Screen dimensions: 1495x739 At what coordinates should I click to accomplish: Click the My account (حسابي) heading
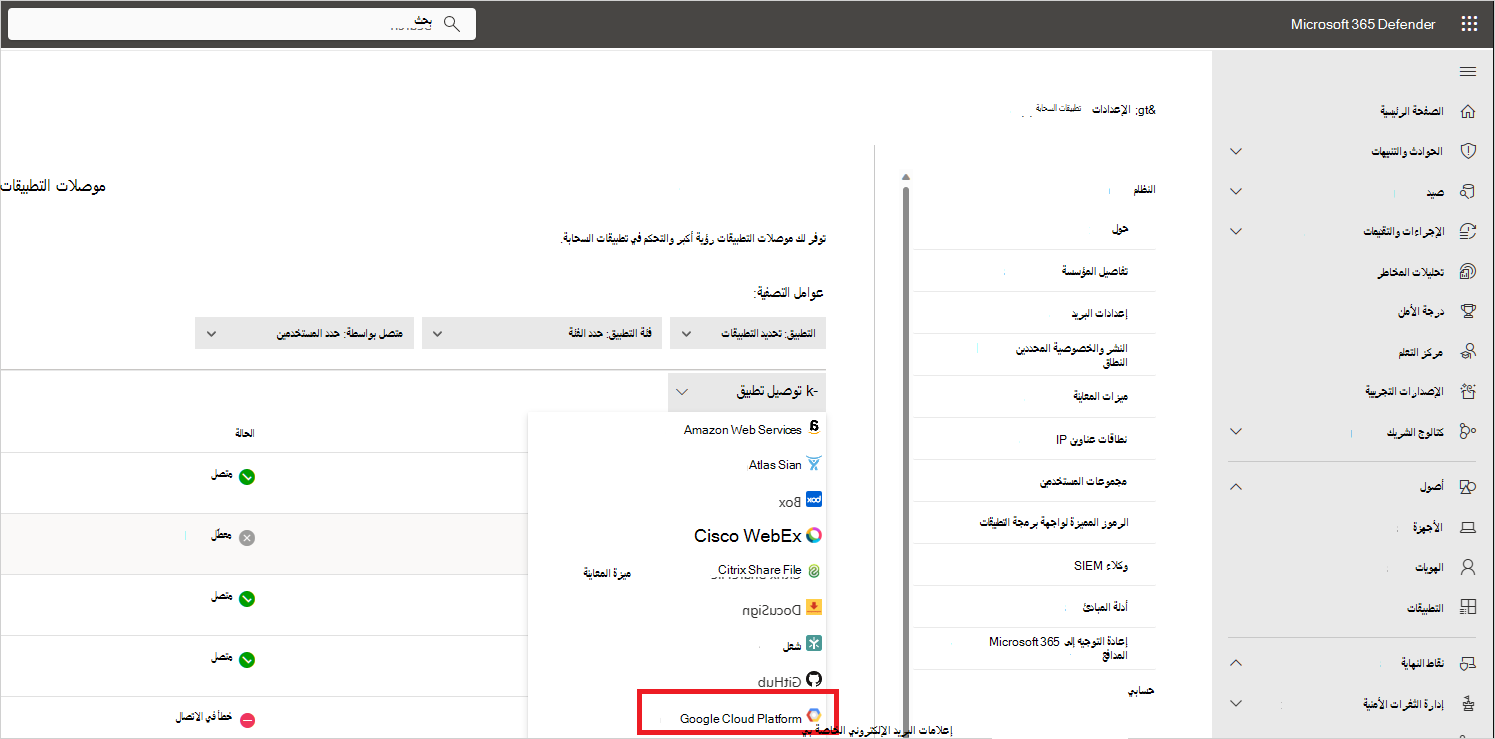tap(1141, 690)
